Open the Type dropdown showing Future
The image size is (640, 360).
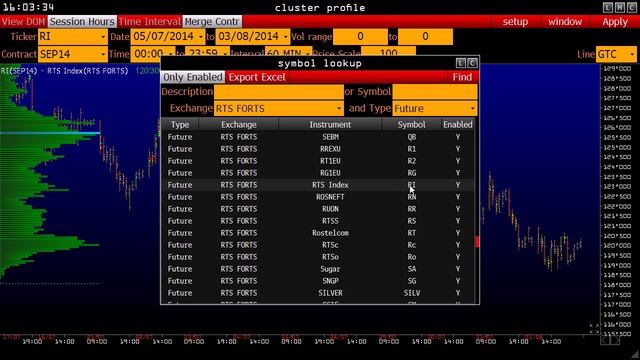pyautogui.click(x=435, y=109)
